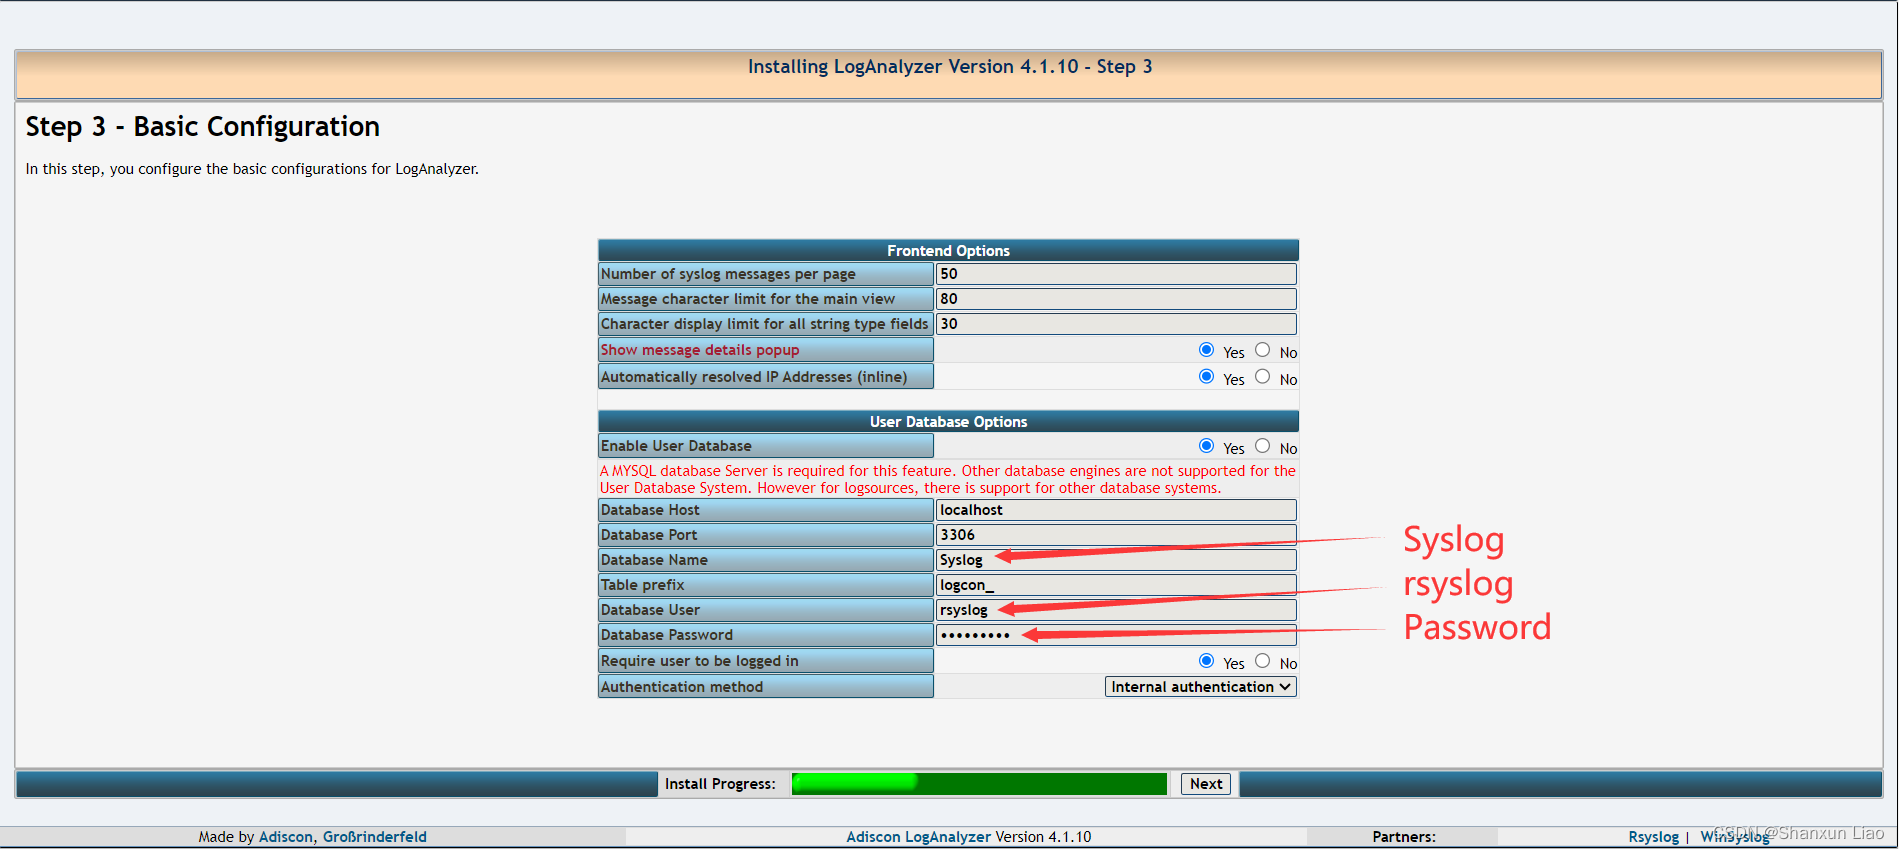
Task: Open the Adiscon LogAnalyzer footer link
Action: point(918,837)
